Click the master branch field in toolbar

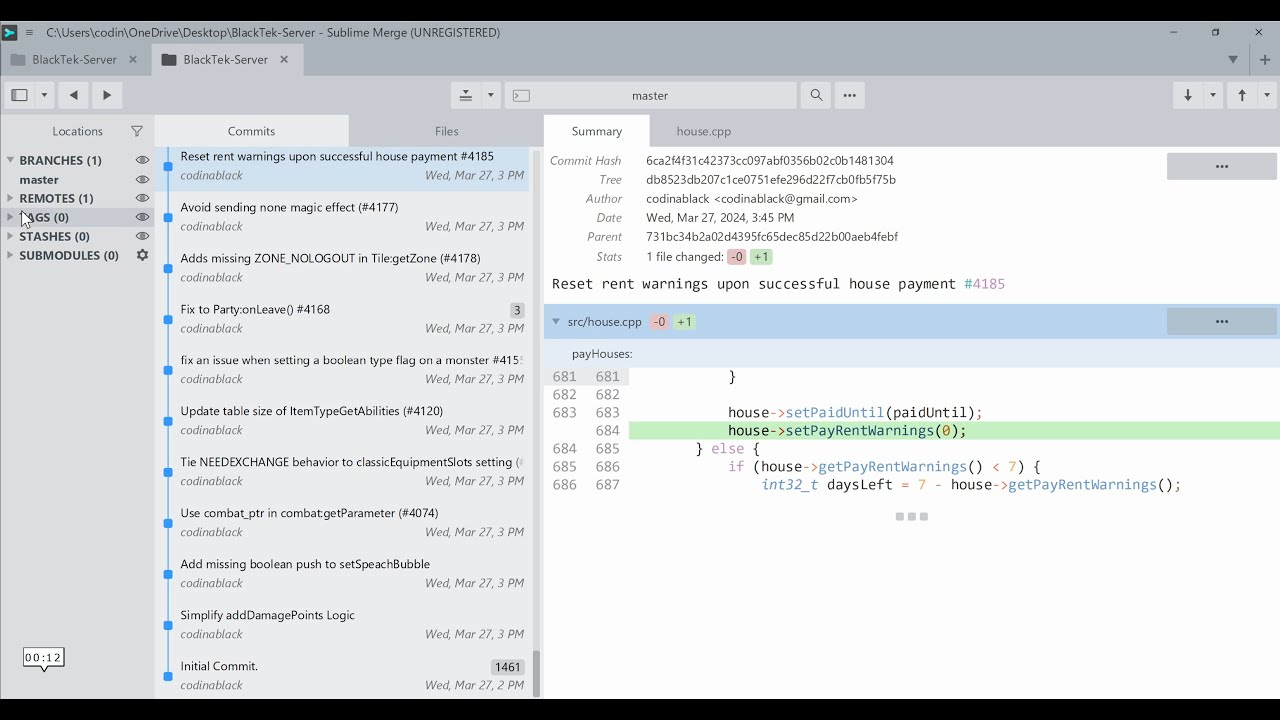(650, 95)
